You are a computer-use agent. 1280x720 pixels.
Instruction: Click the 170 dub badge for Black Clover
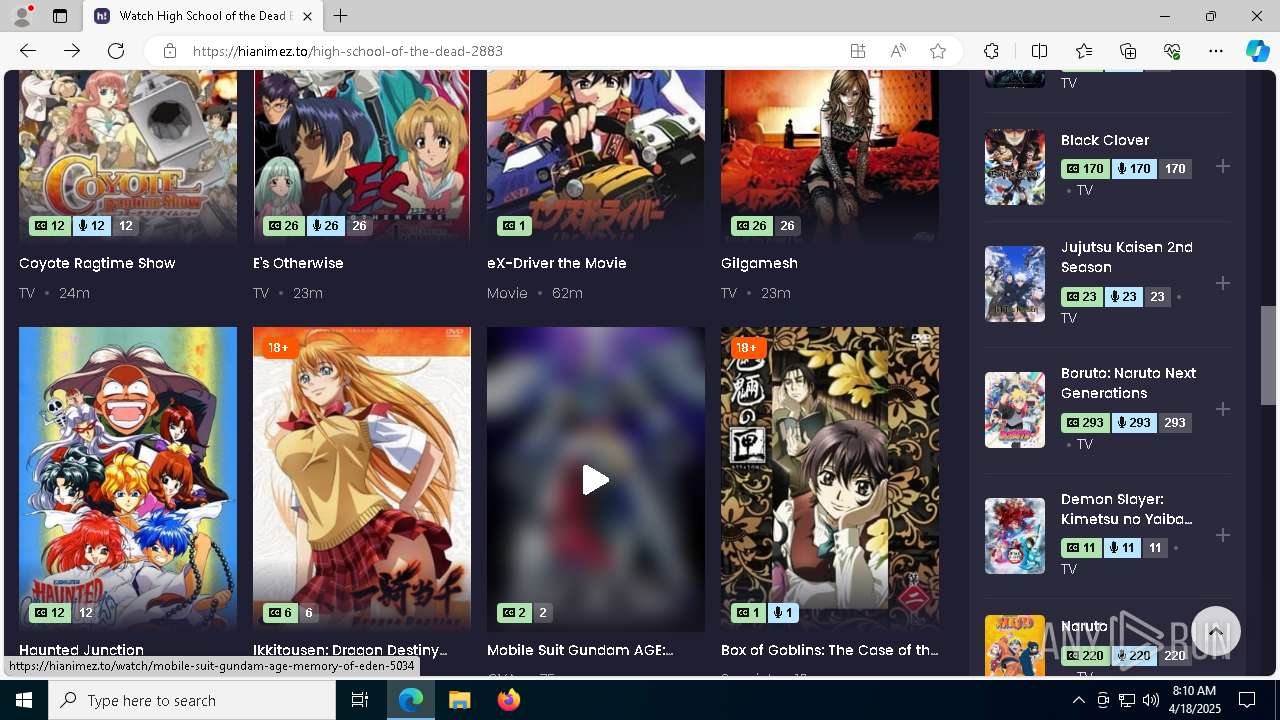[x=1134, y=169]
